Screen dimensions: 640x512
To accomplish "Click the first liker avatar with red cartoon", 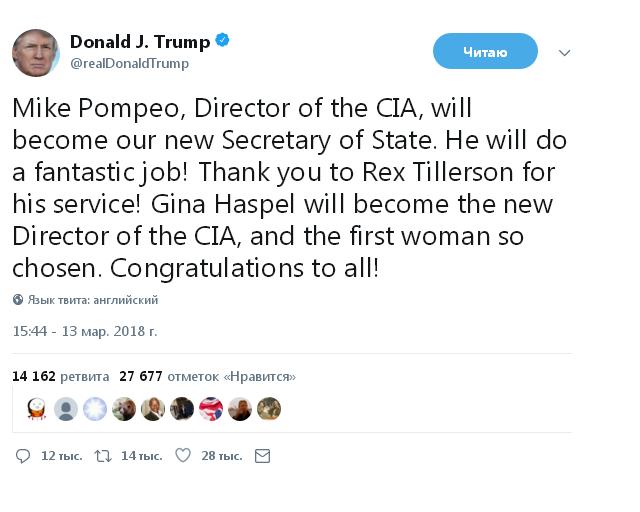I will (x=37, y=408).
